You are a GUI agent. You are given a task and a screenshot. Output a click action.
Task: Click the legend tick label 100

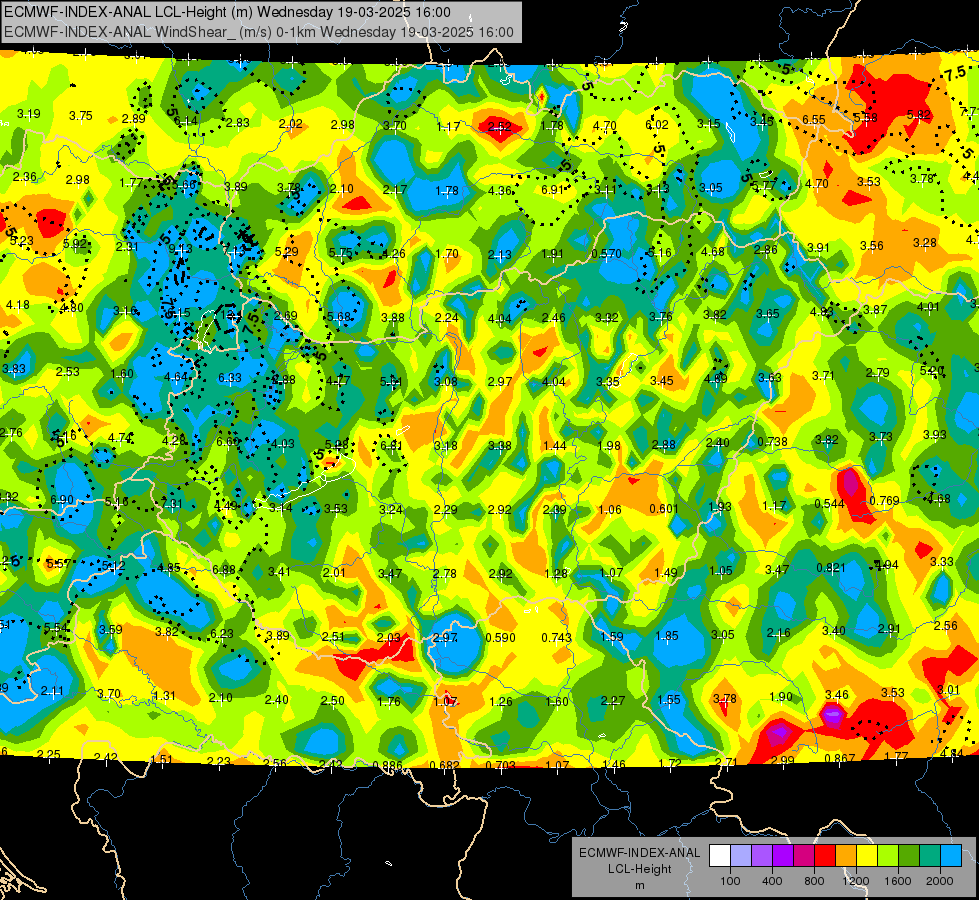(x=730, y=881)
